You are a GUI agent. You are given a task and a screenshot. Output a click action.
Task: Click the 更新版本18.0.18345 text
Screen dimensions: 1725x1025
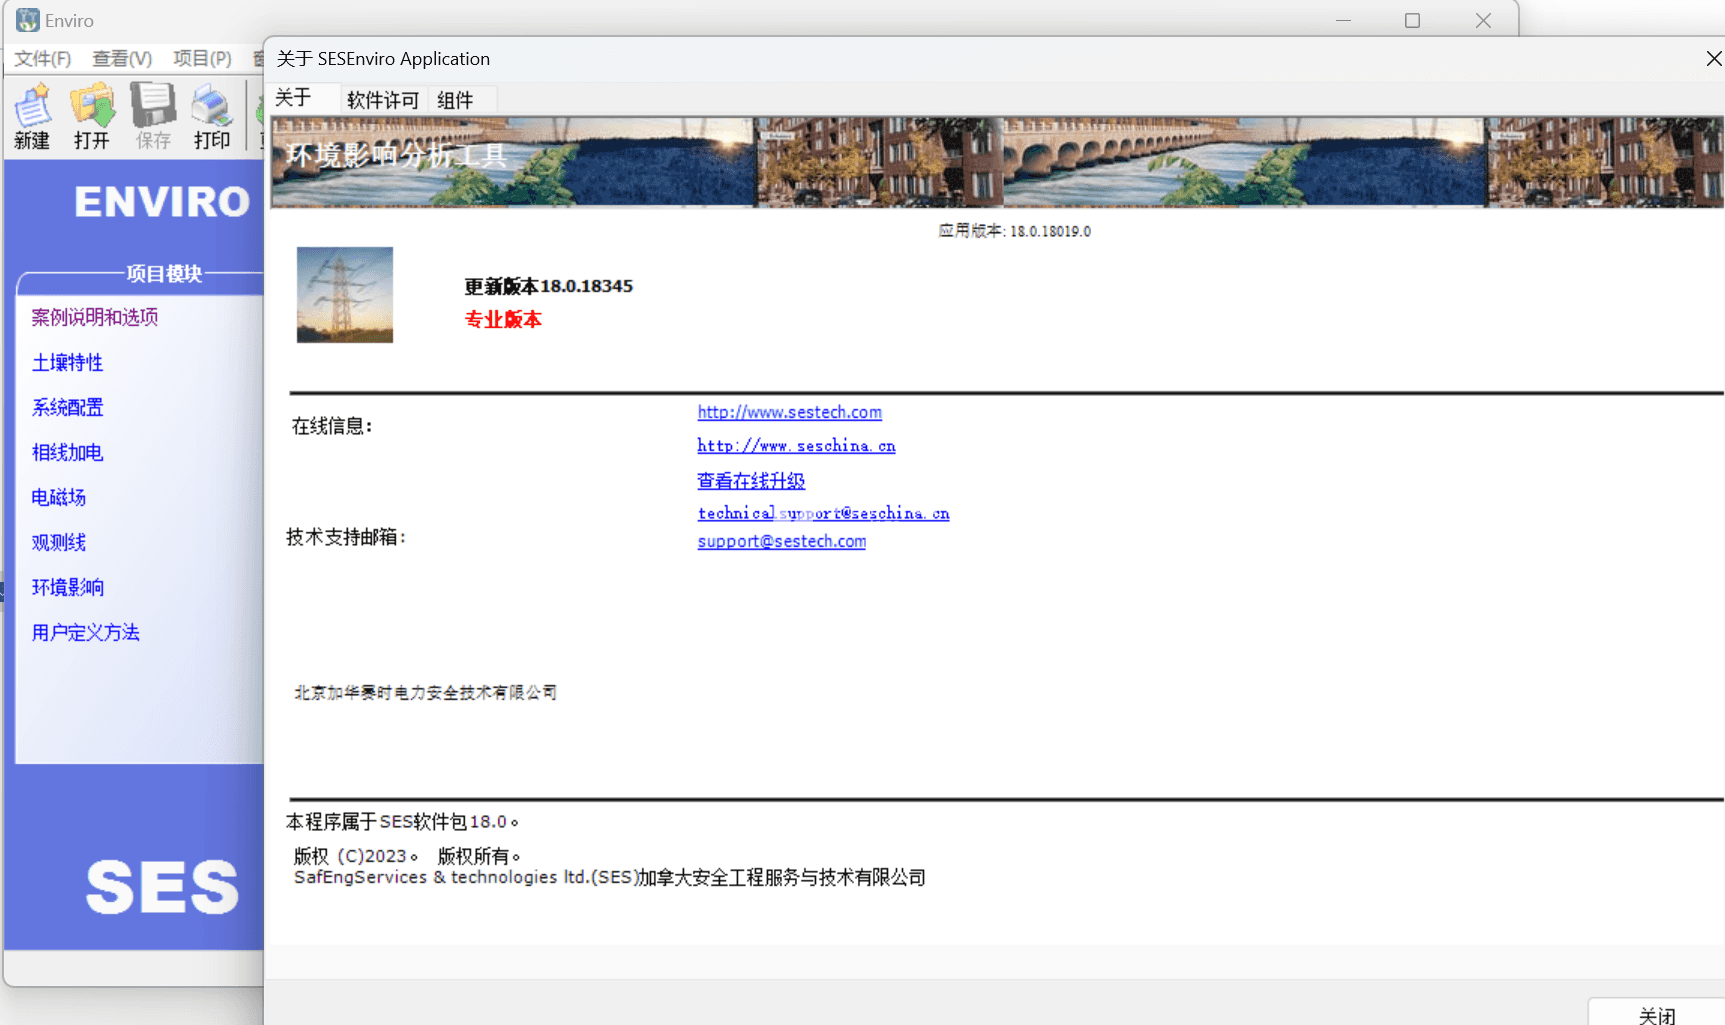549,286
